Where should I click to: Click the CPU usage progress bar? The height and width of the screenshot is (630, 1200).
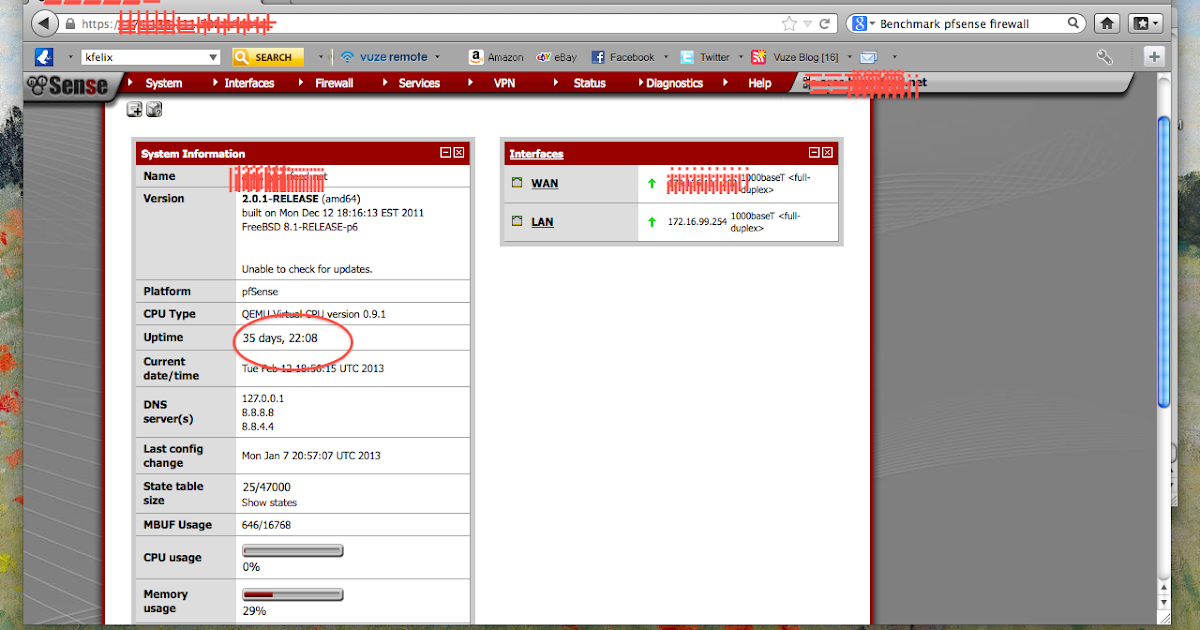coord(293,550)
